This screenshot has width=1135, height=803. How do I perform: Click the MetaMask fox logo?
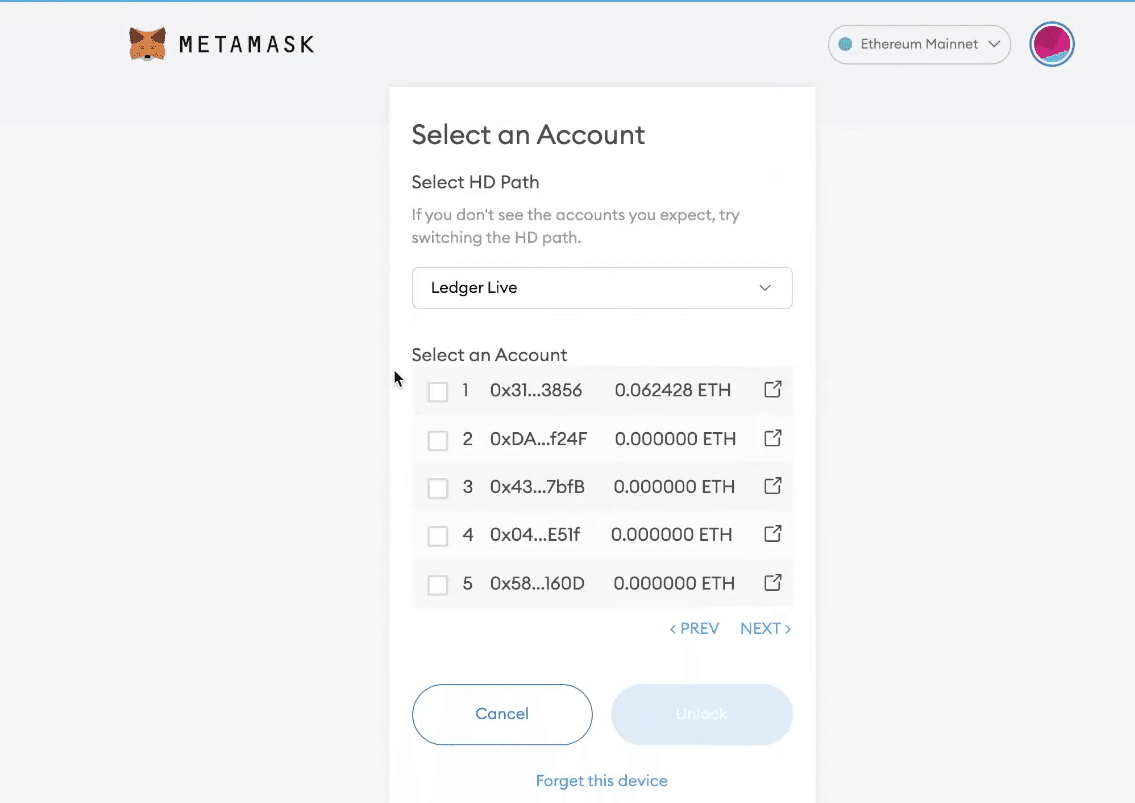click(148, 43)
